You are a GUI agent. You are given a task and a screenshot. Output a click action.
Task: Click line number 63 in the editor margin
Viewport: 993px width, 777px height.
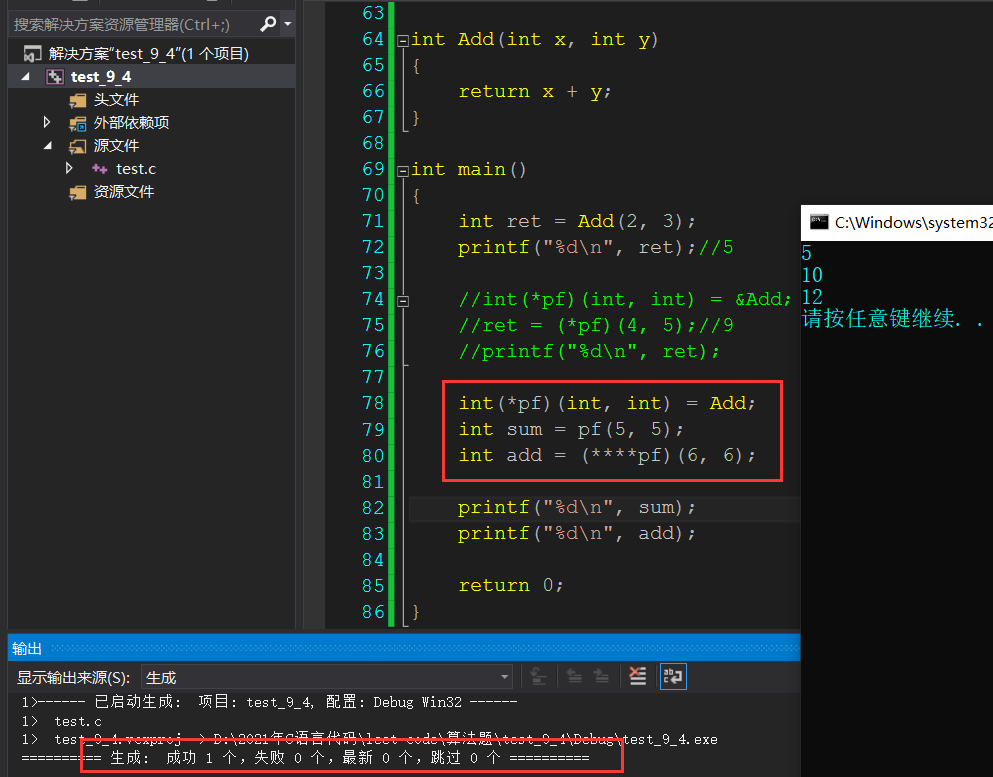click(x=373, y=13)
